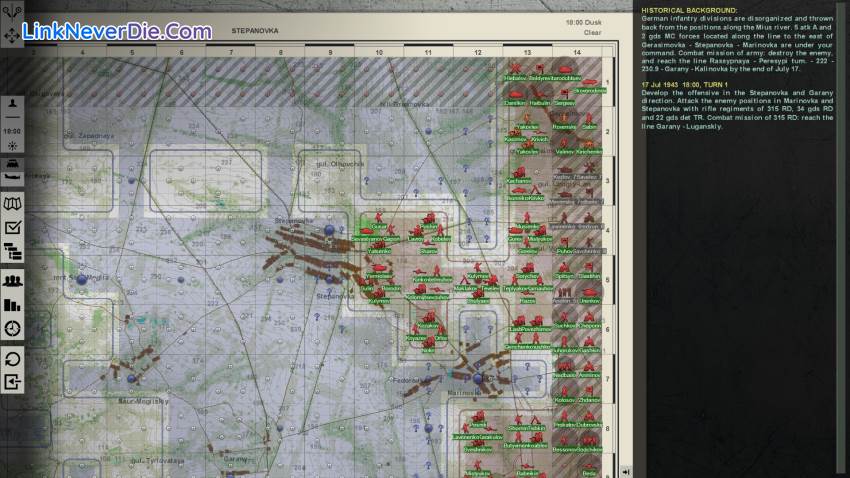This screenshot has width=850, height=478.
Task: Open the clock icon in sidebar
Action: pyautogui.click(x=12, y=328)
